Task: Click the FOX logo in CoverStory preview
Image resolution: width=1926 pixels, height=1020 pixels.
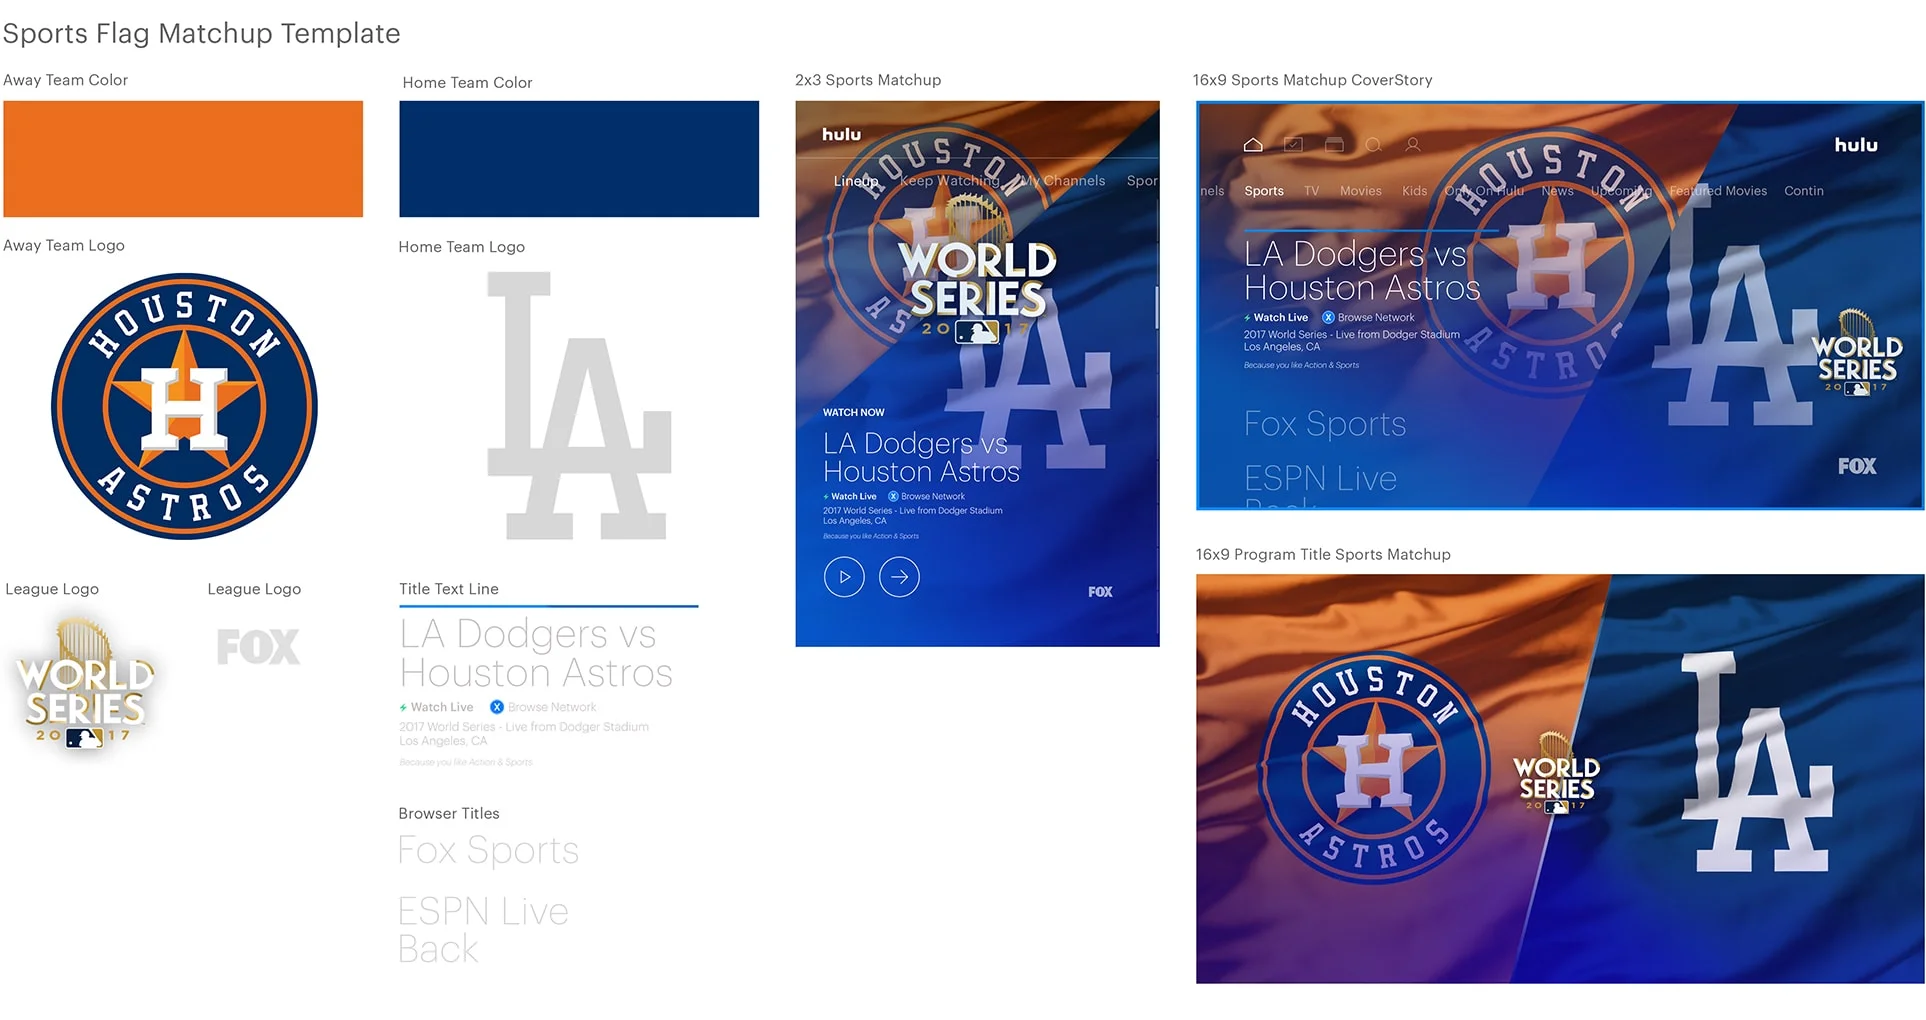Action: 1857,466
